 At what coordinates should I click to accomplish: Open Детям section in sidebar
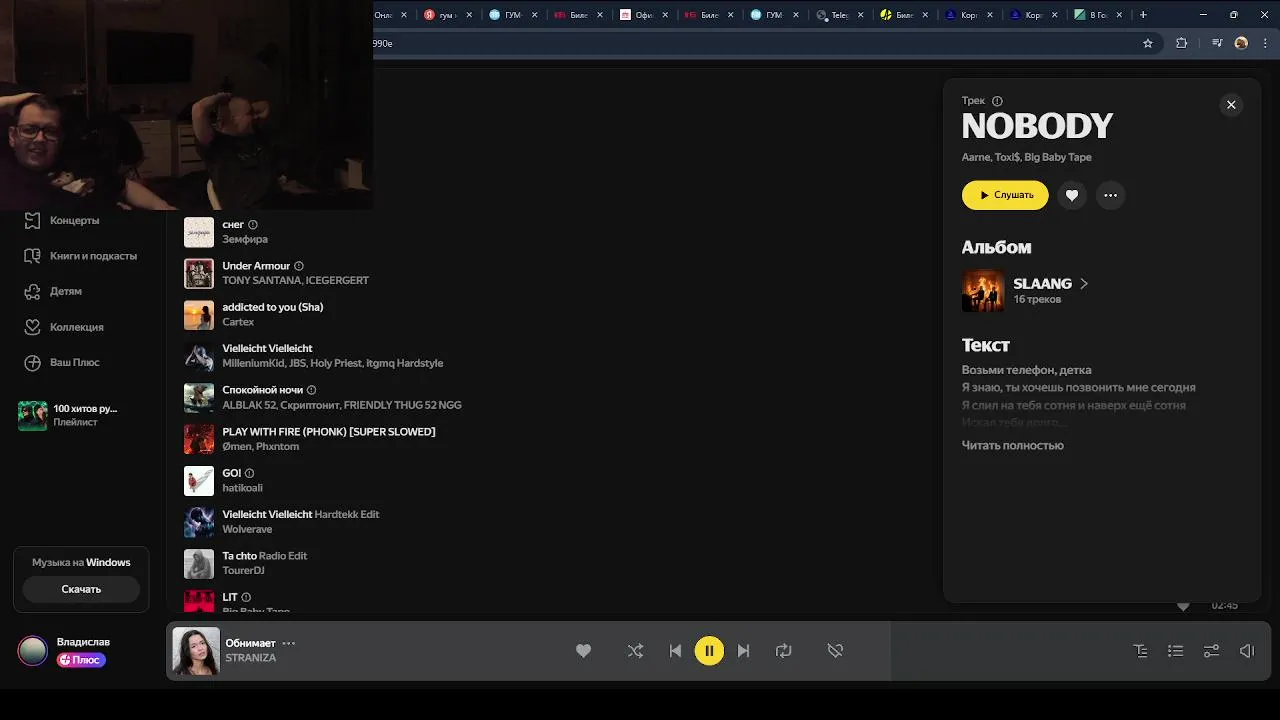53,291
